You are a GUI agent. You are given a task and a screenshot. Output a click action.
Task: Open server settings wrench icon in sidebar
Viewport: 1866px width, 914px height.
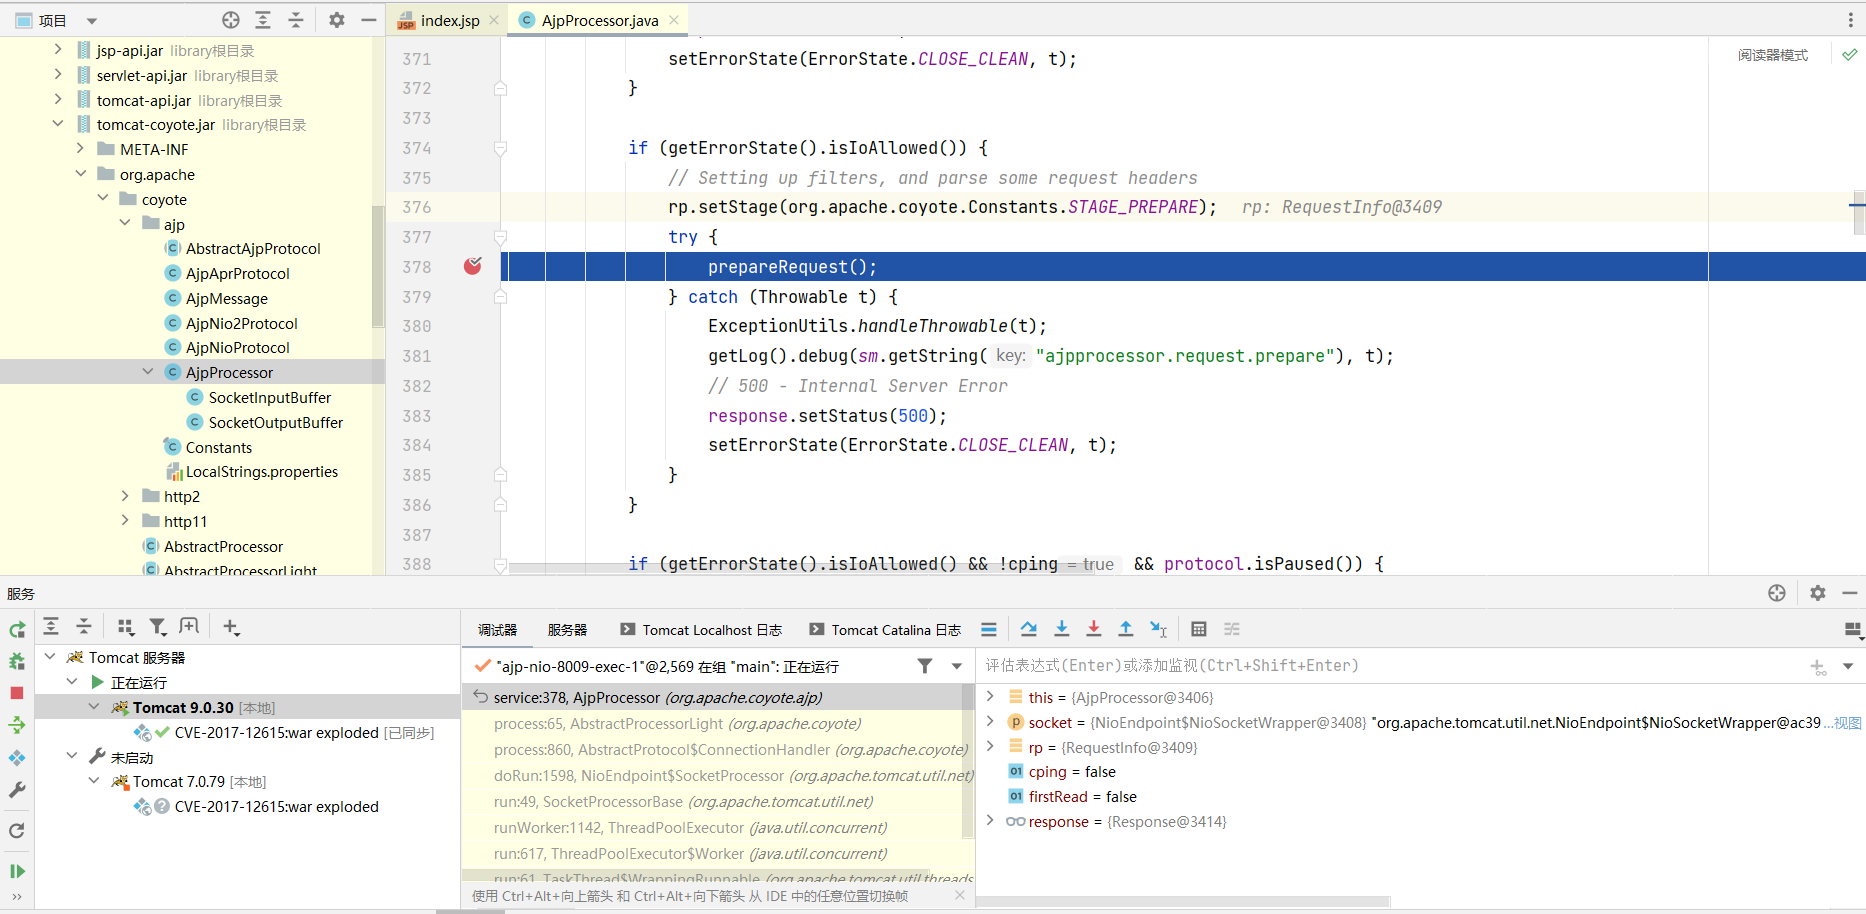click(17, 790)
